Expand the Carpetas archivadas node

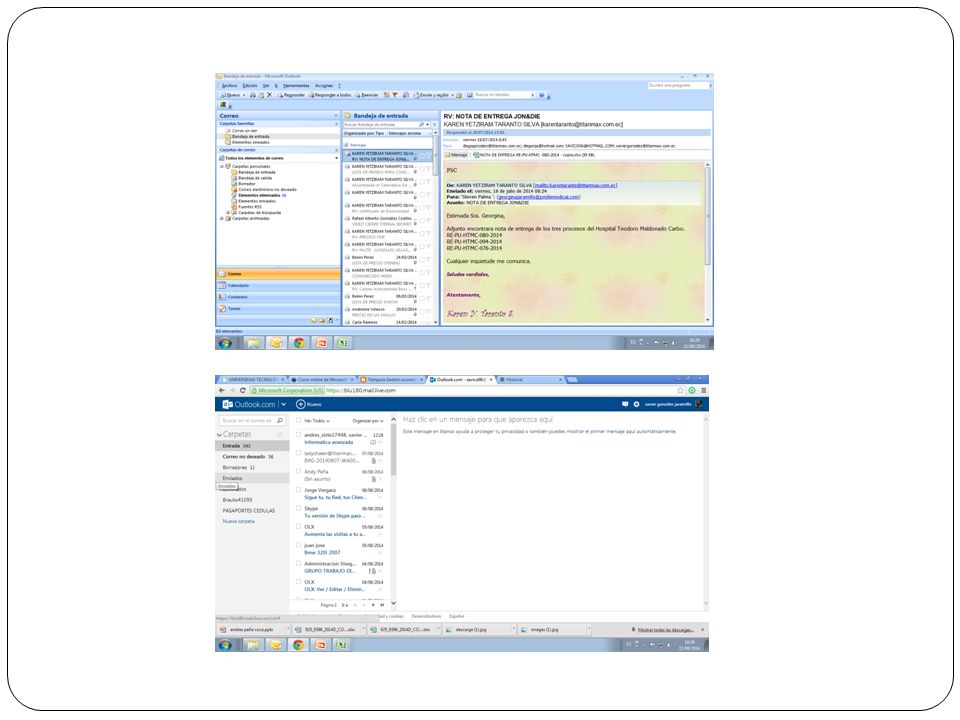point(222,219)
